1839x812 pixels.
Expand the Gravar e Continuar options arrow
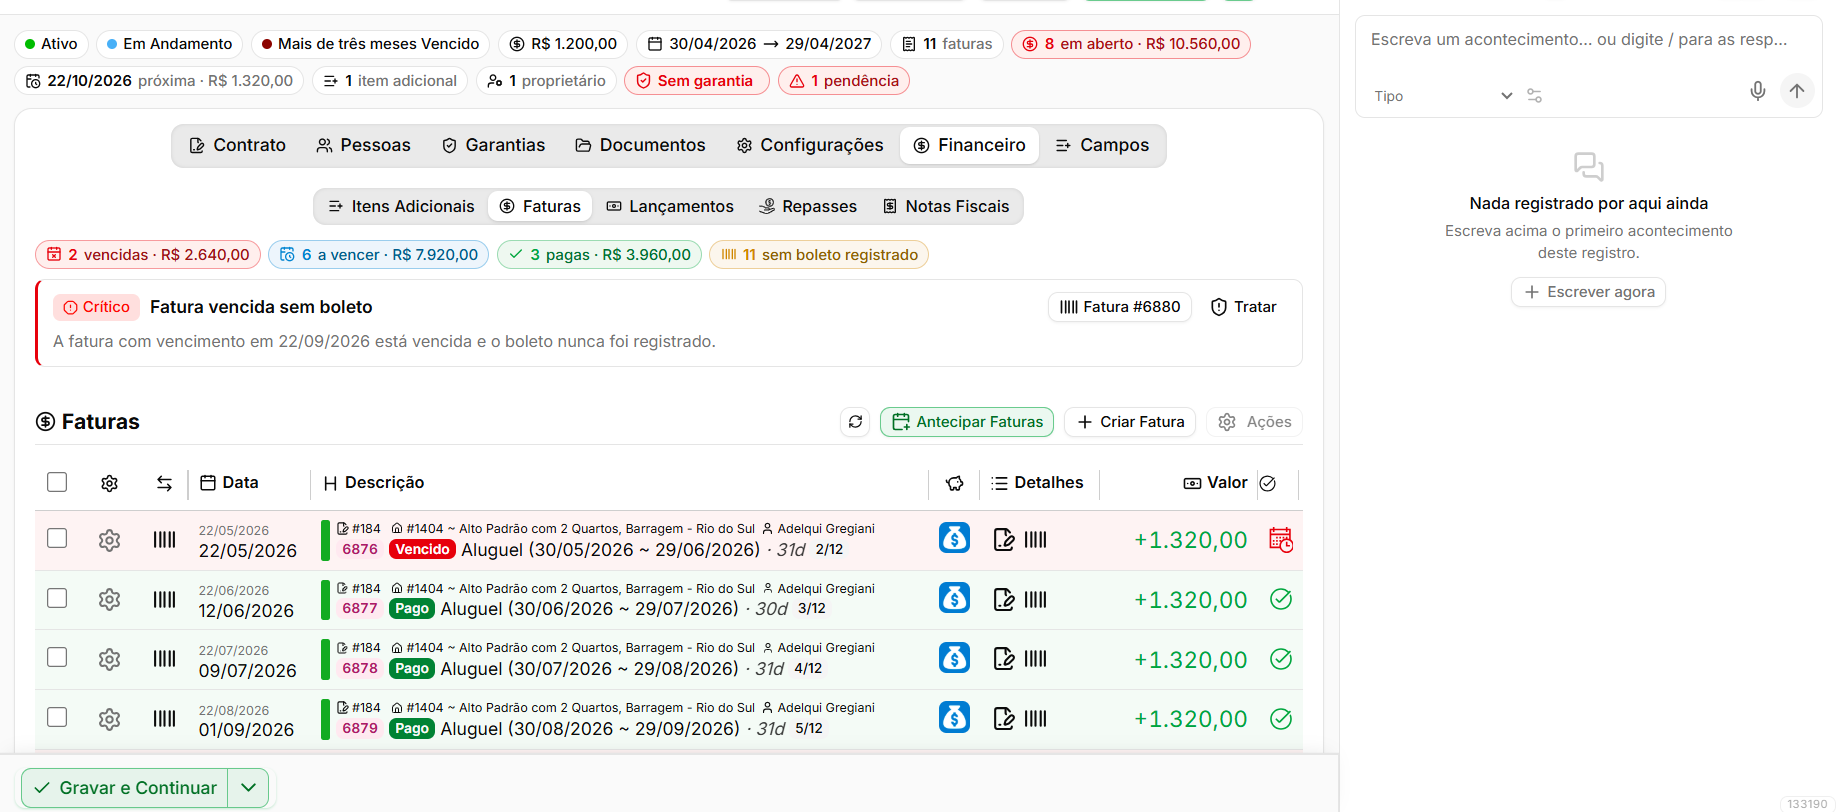249,788
